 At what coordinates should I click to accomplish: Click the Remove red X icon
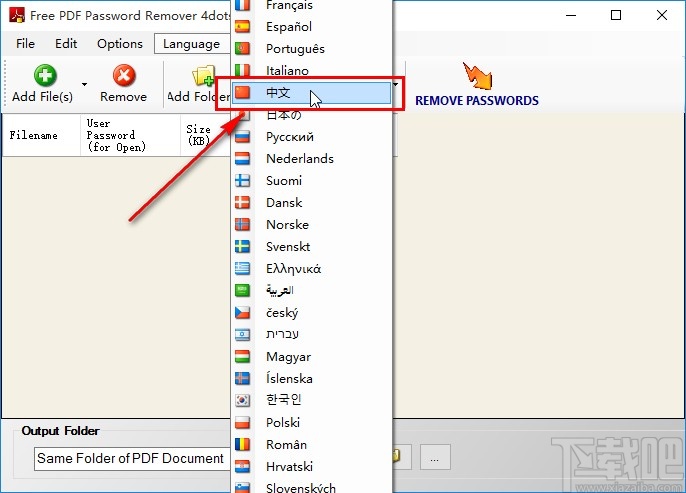(x=124, y=75)
